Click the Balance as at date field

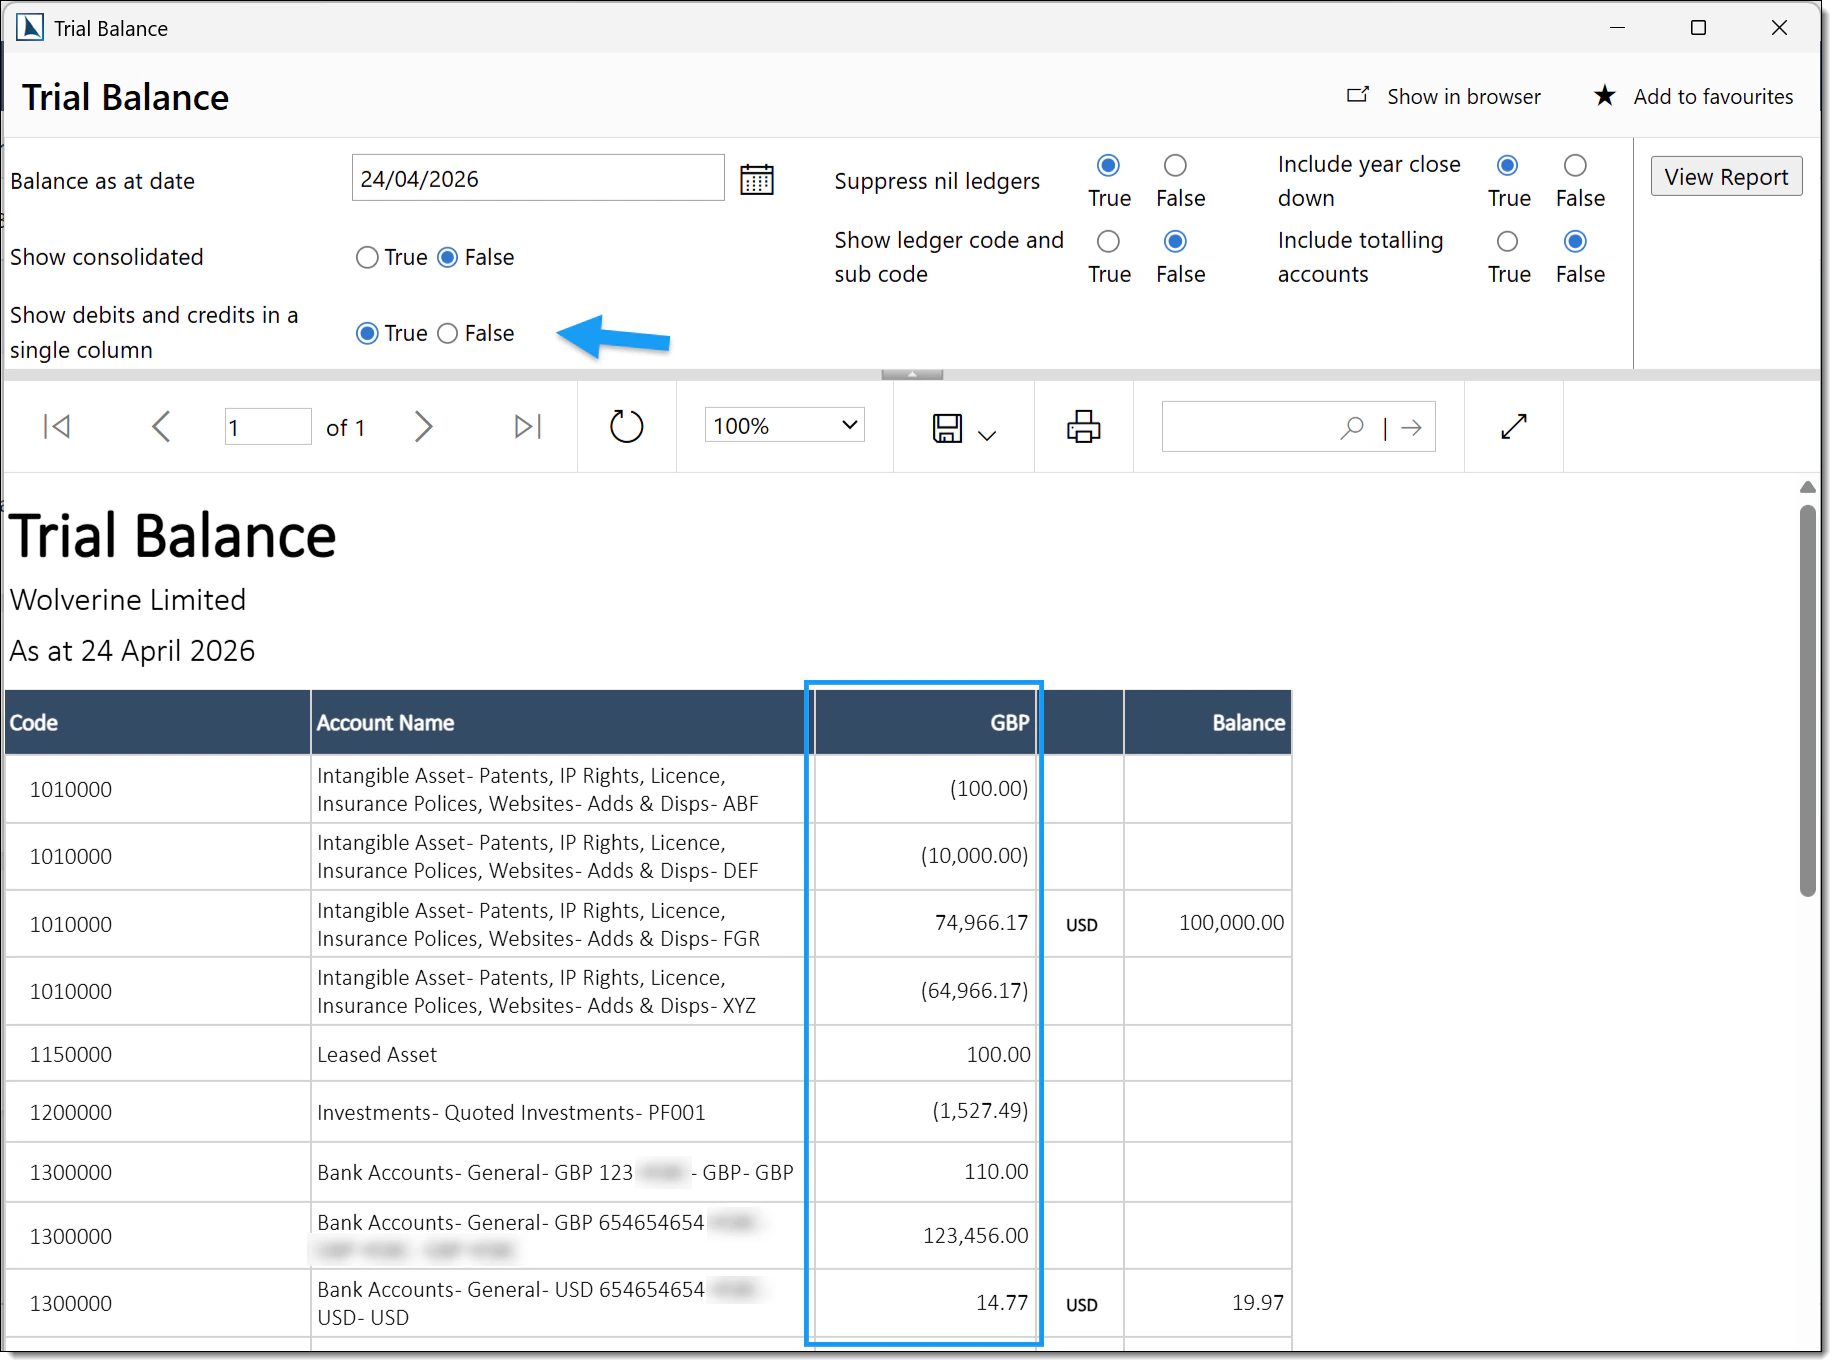538,178
